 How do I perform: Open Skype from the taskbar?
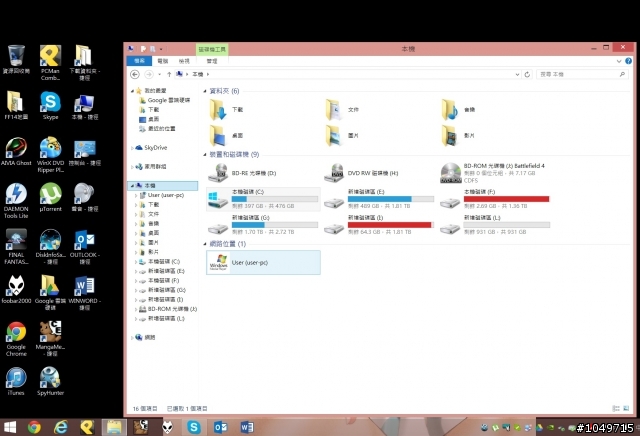[194, 427]
